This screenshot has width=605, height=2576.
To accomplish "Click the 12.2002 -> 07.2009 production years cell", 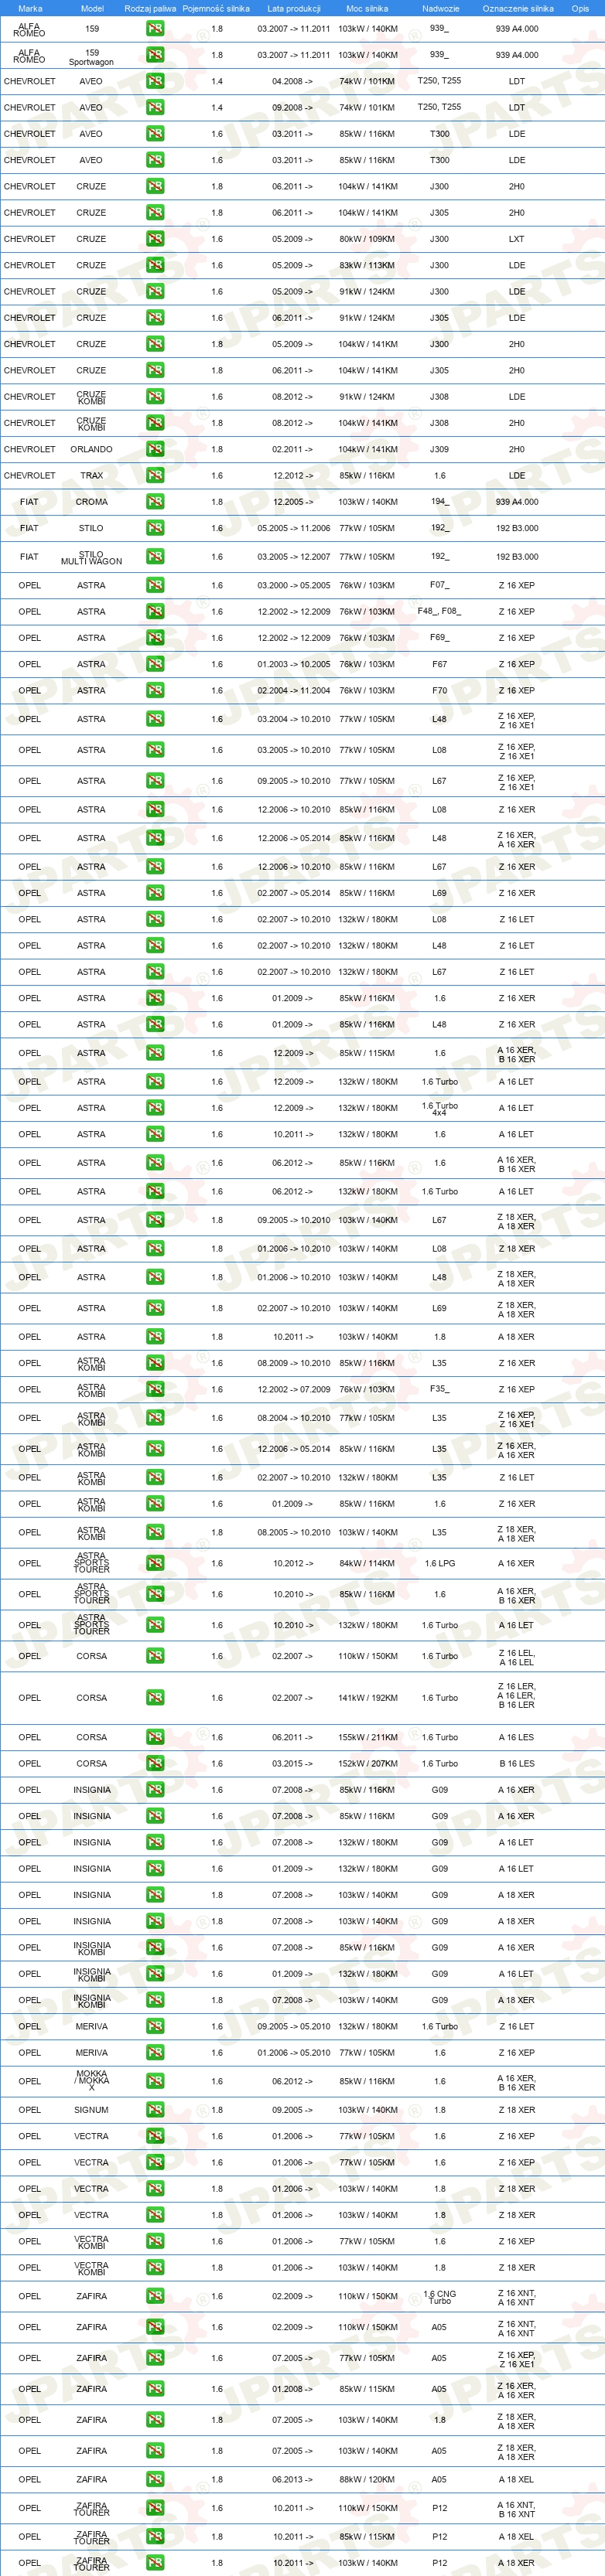I will pos(293,1389).
